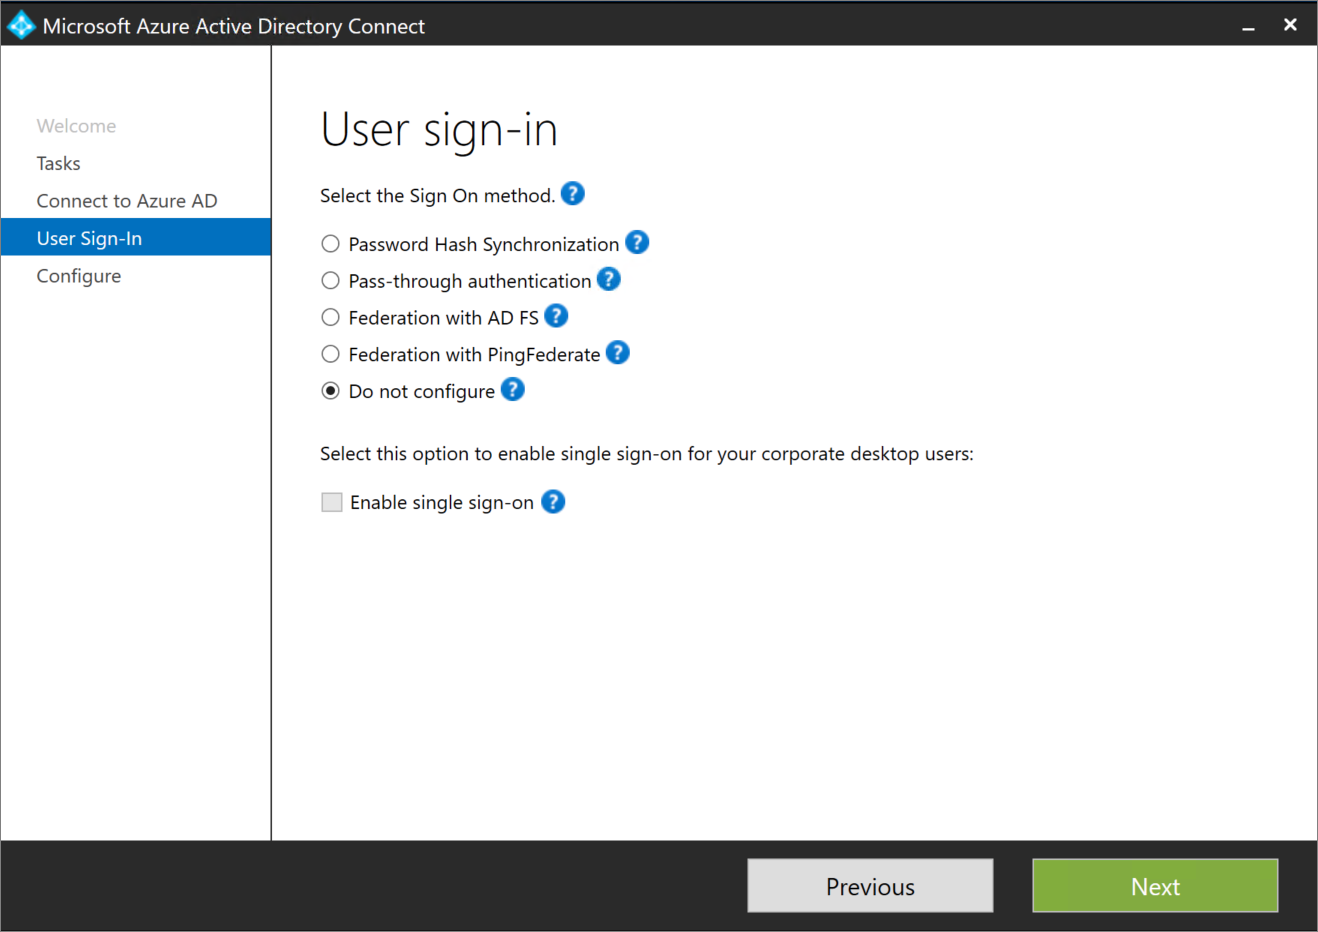Open help for Federation with AD FS
The height and width of the screenshot is (932, 1318).
coord(555,316)
